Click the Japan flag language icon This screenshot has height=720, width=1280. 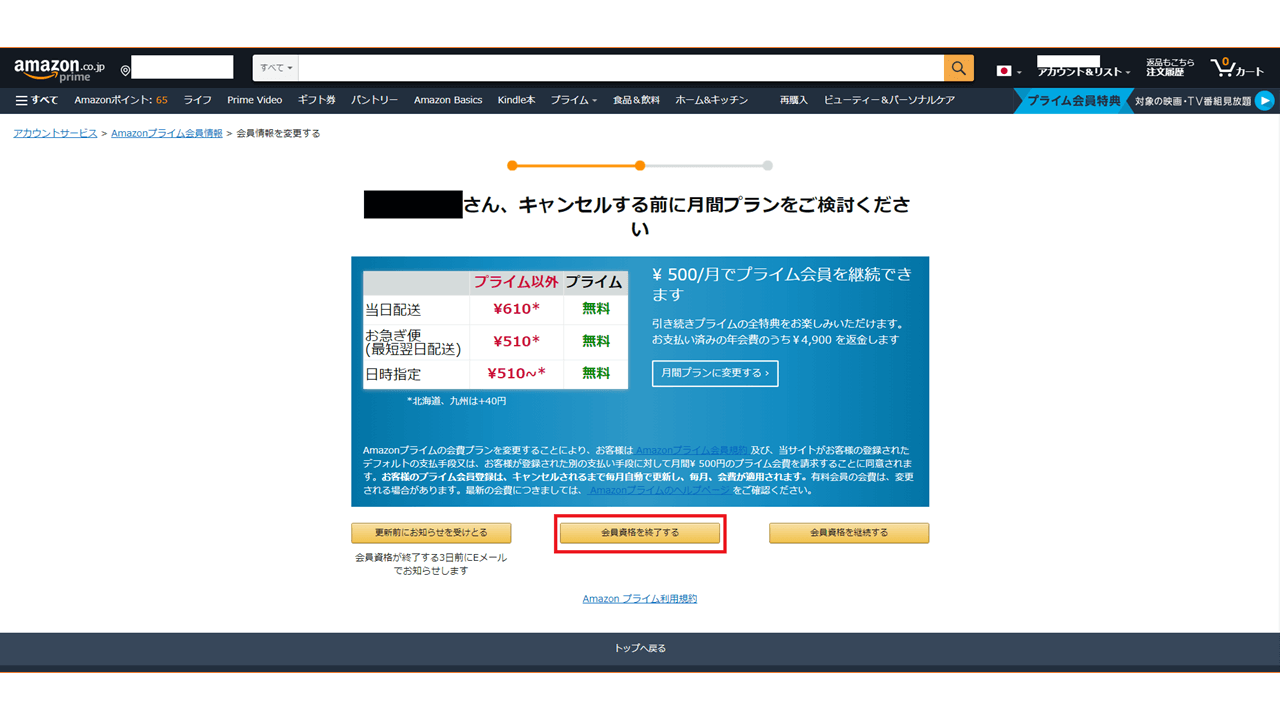pyautogui.click(x=1003, y=70)
